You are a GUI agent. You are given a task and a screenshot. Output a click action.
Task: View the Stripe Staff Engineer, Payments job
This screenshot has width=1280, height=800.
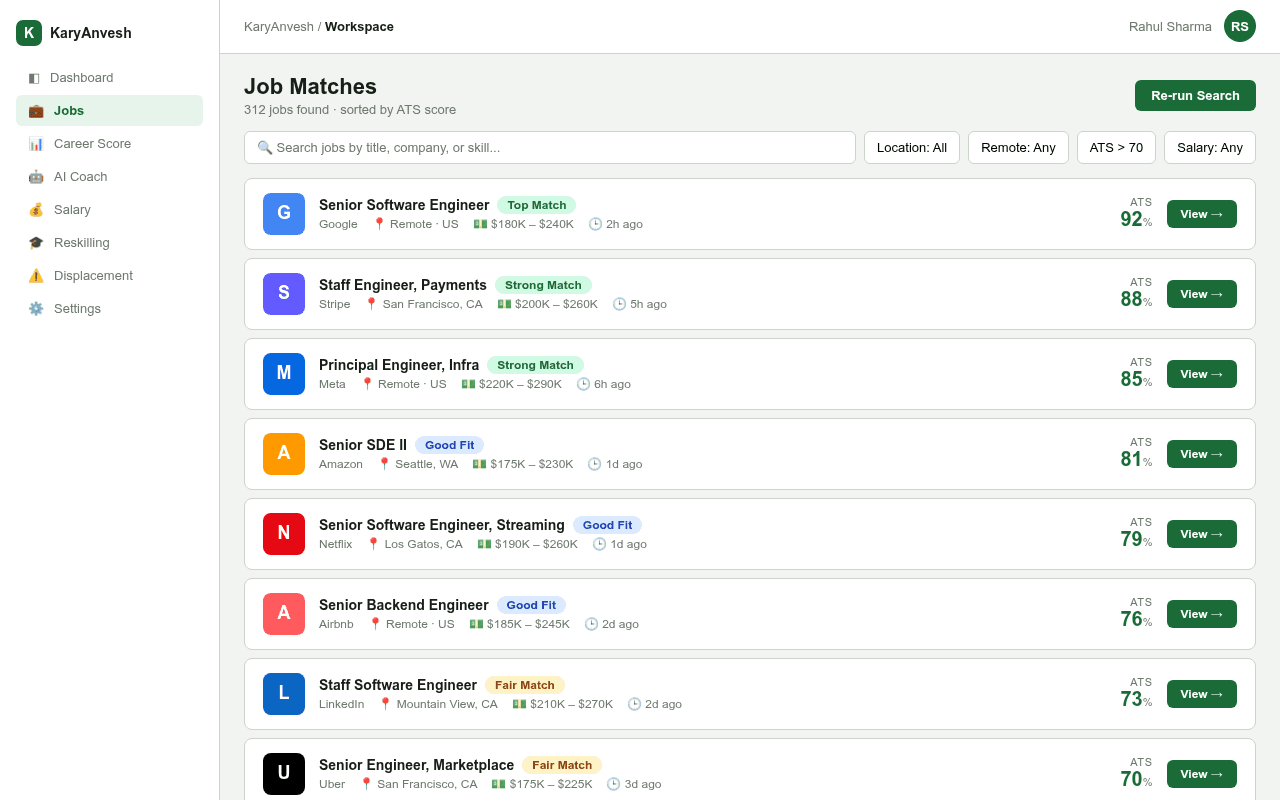click(x=1202, y=294)
